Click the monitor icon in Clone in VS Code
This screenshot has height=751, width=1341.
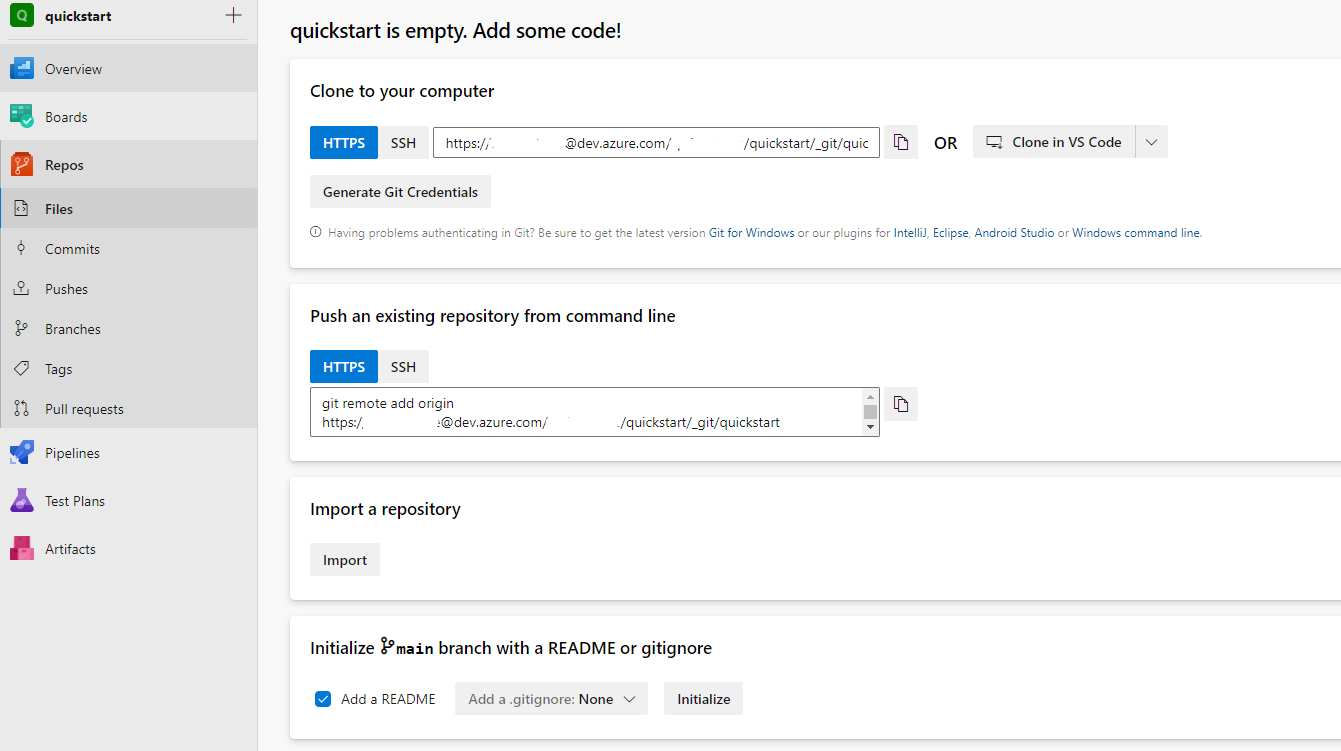tap(994, 142)
